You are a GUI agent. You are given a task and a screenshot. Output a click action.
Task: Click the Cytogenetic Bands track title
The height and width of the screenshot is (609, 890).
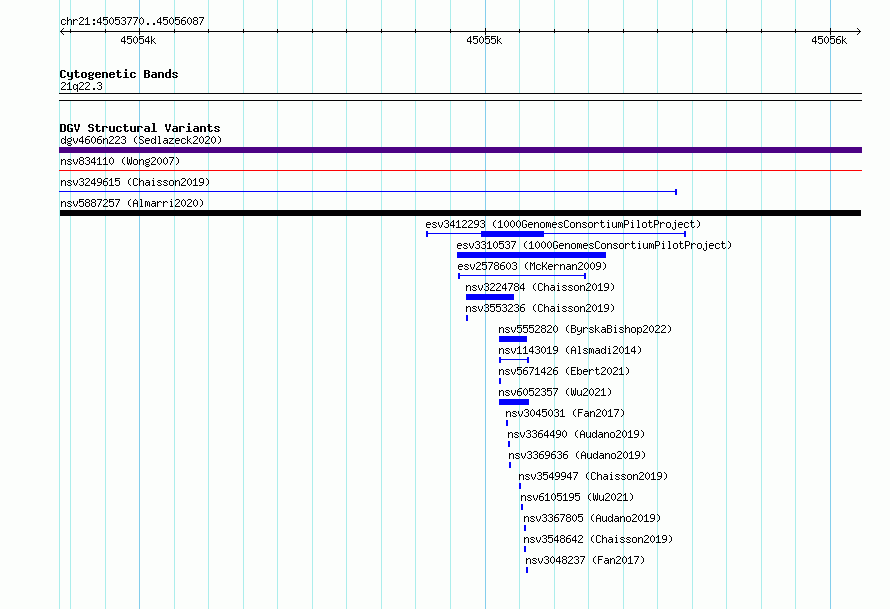119,74
